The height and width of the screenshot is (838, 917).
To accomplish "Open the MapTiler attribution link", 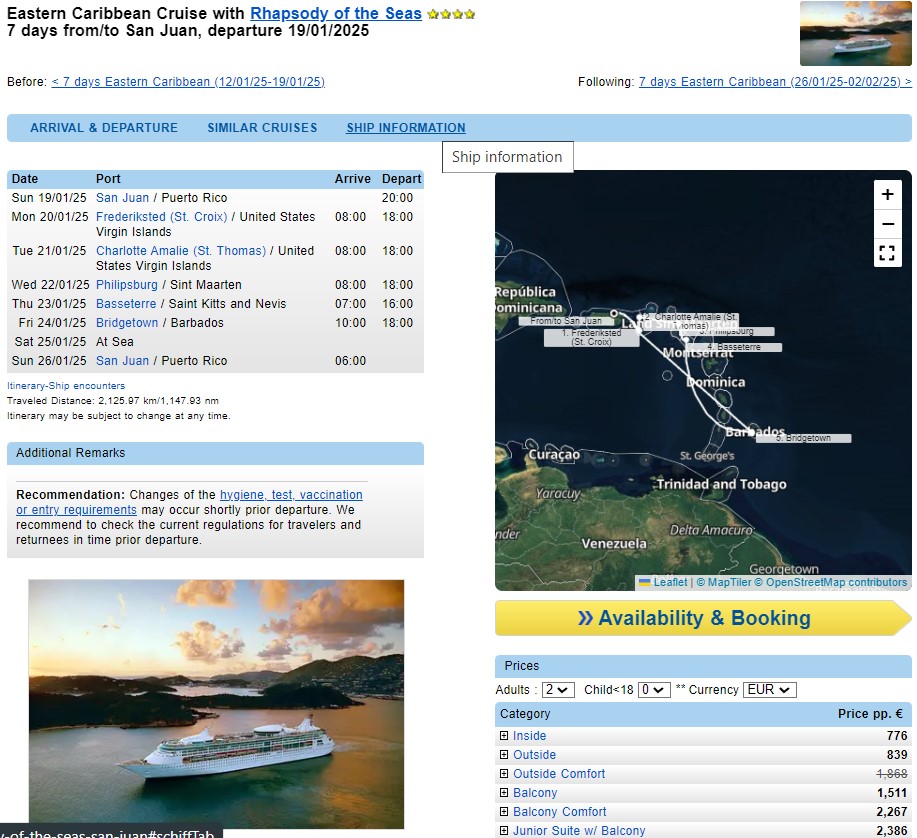I will (x=724, y=582).
